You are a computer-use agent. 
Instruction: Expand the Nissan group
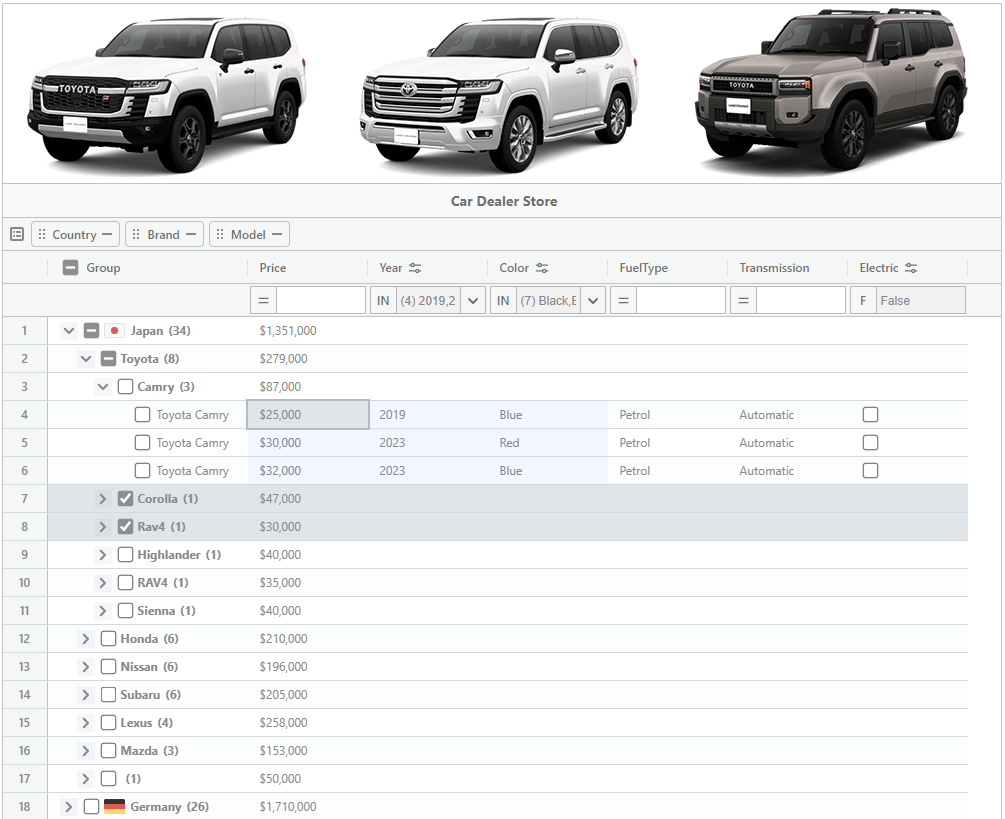[x=86, y=666]
